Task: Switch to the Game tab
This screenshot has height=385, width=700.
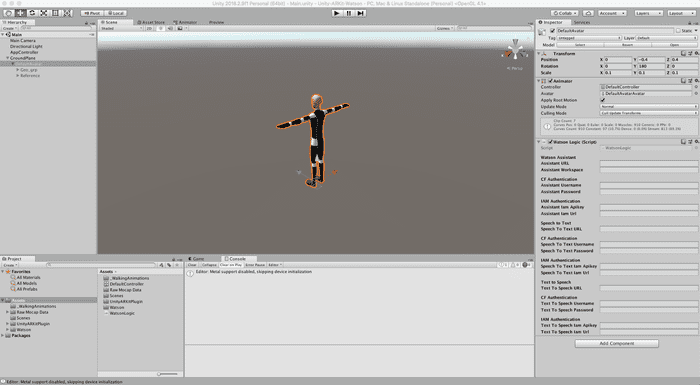Action: click(196, 259)
